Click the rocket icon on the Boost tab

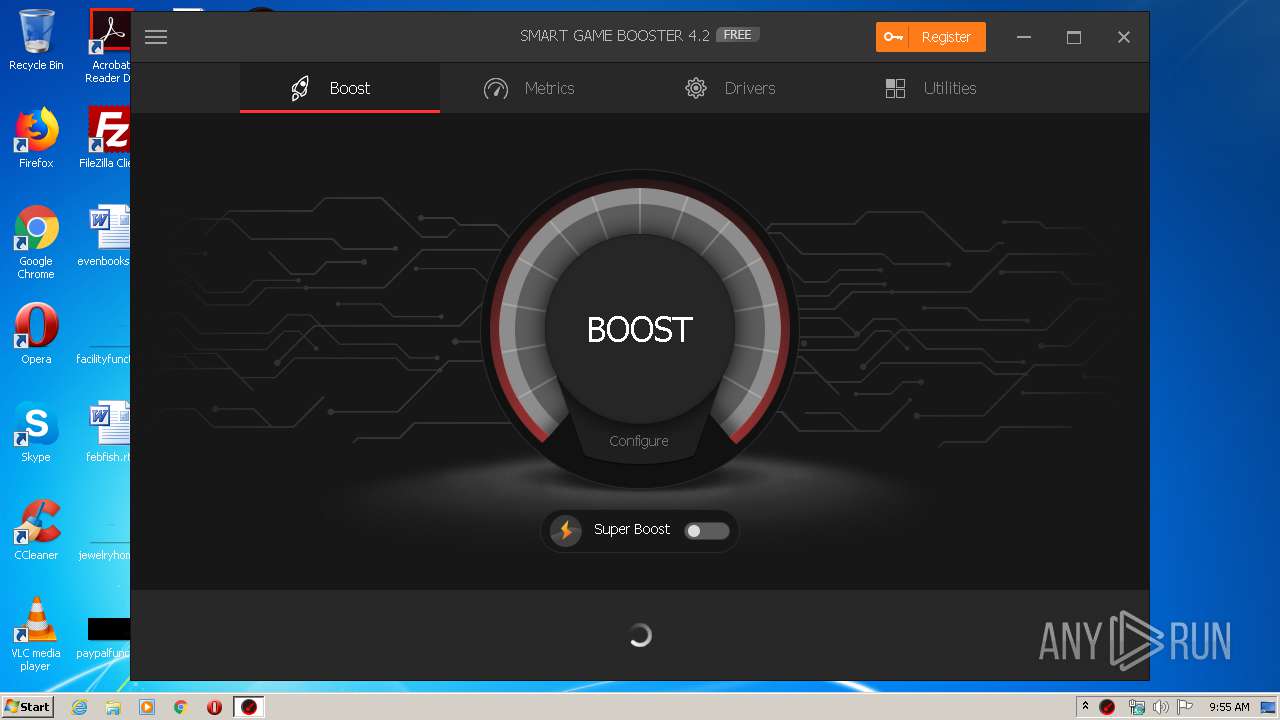[300, 88]
